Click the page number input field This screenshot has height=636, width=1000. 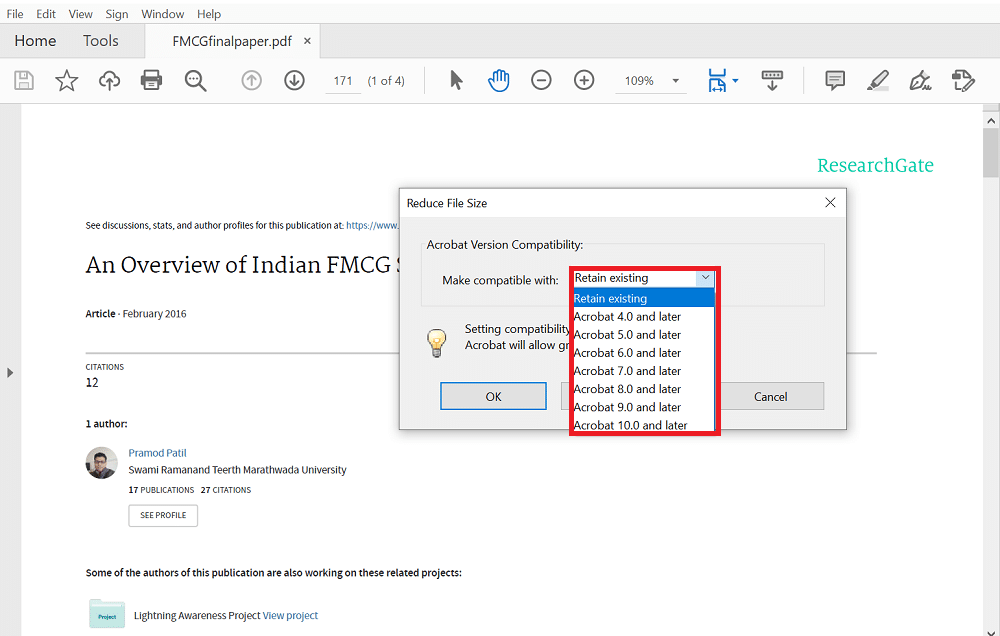(343, 81)
